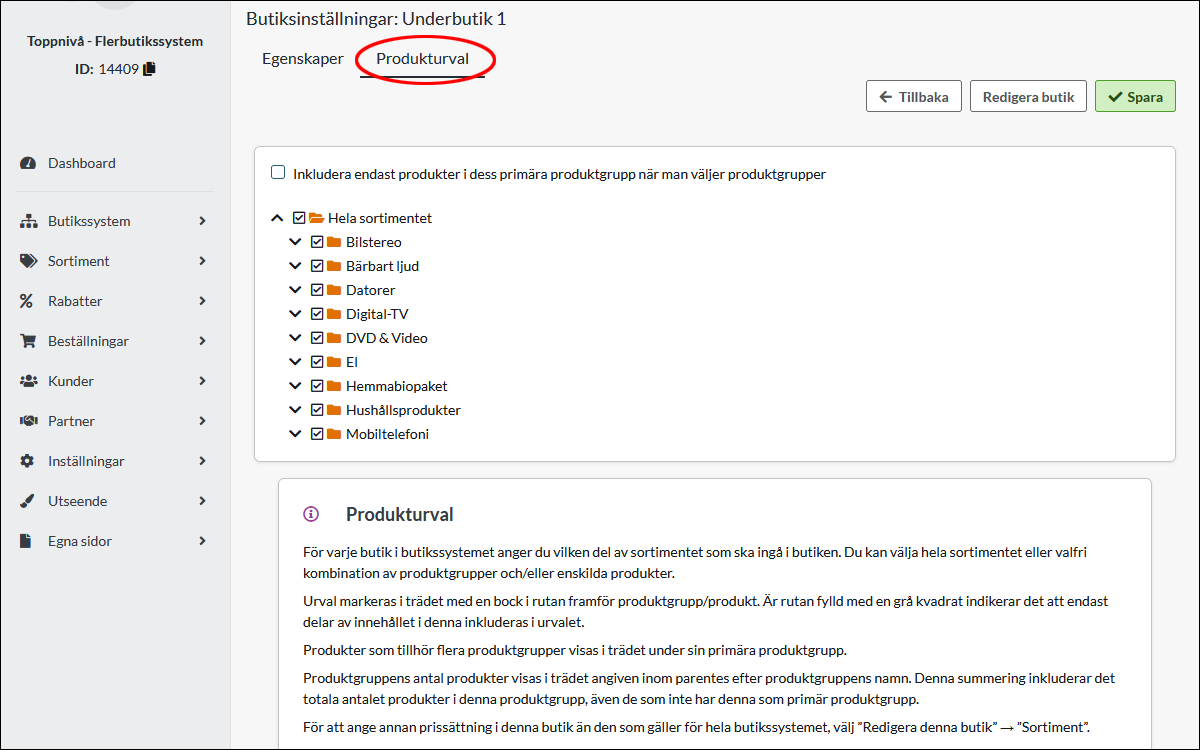
Task: Expand the DVD & Video tree node
Action: click(295, 338)
